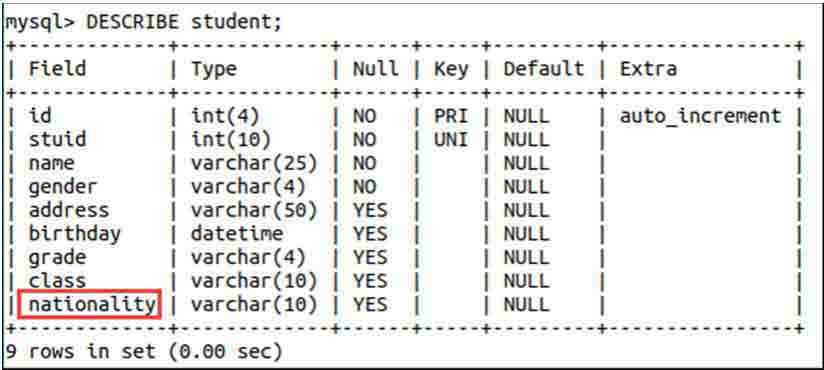This screenshot has height=370, width=824.
Task: Select the gender field name
Action: pyautogui.click(x=63, y=187)
